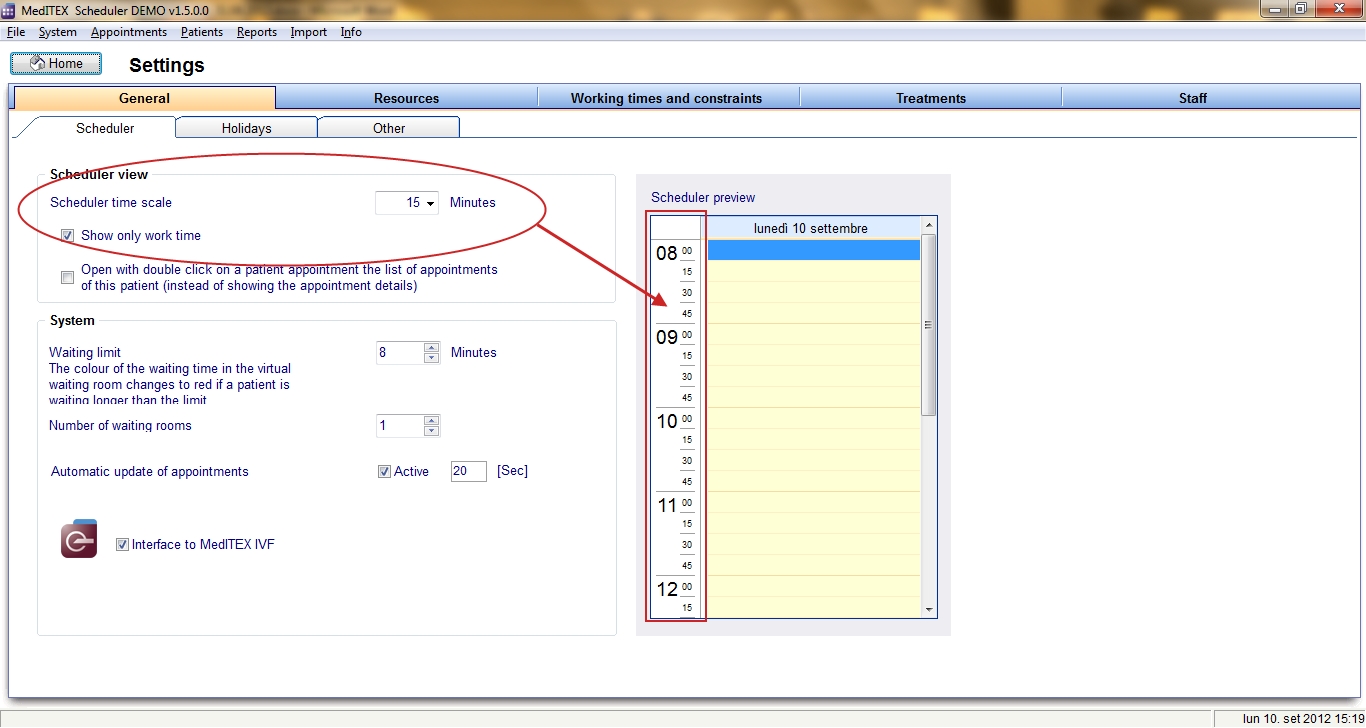Viewport: 1366px width, 728px height.
Task: Click preview scrollbar up arrow
Action: 929,225
